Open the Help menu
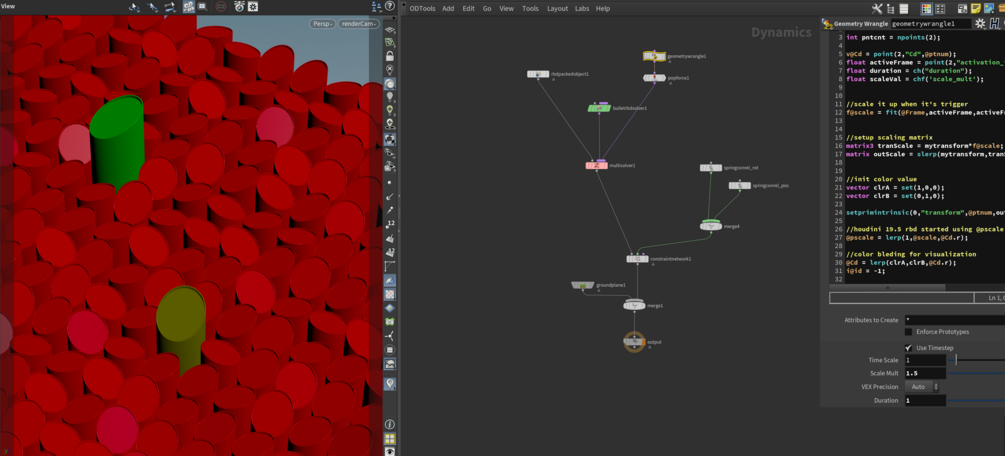1005x456 pixels. tap(602, 9)
